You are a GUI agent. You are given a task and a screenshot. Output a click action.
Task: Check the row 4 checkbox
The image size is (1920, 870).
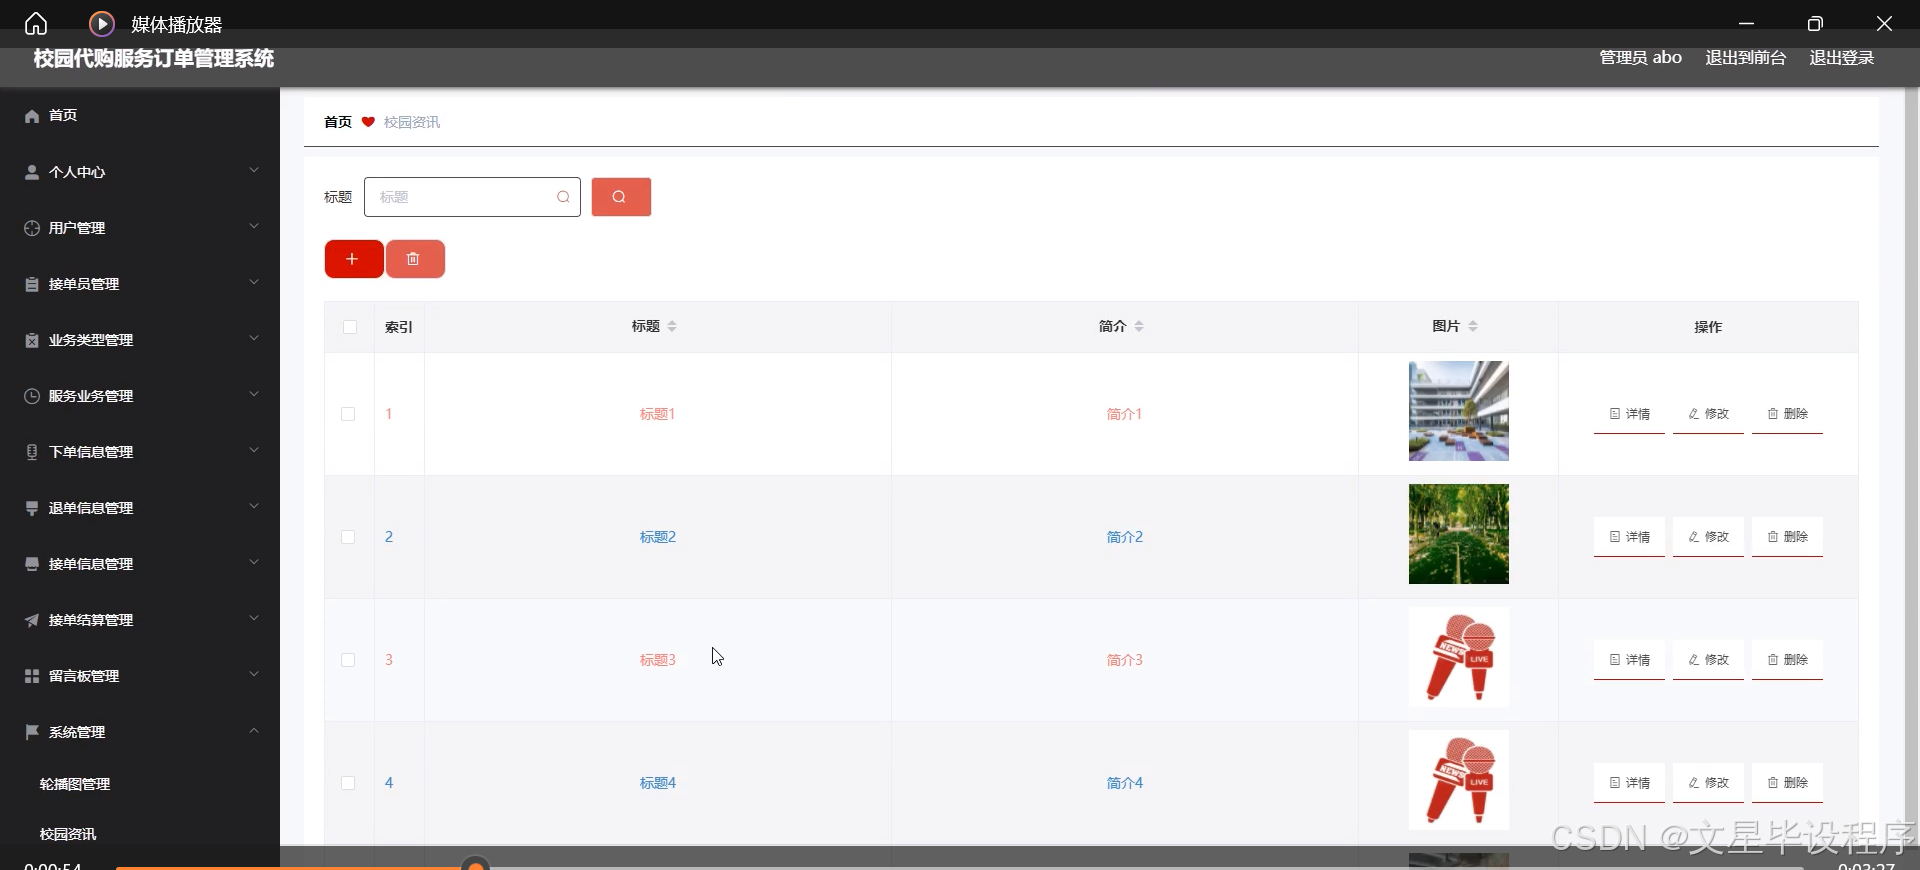pos(348,783)
